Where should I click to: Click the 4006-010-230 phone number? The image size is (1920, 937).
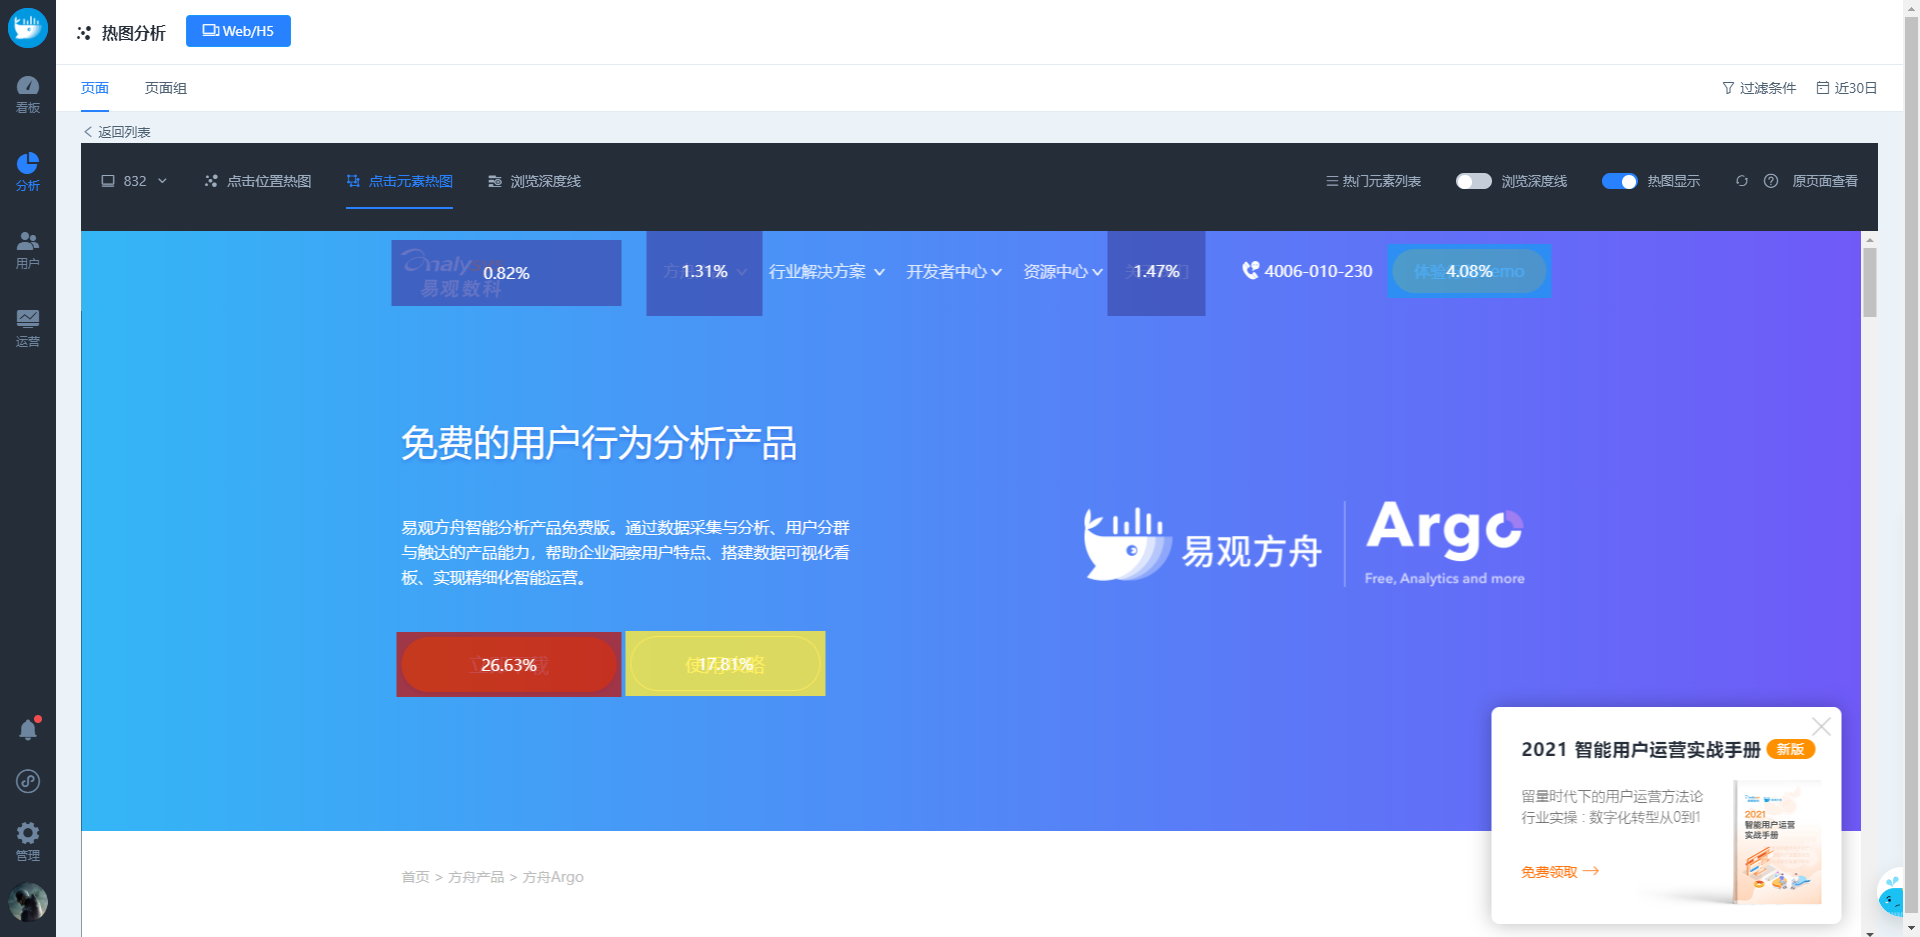pos(1318,271)
